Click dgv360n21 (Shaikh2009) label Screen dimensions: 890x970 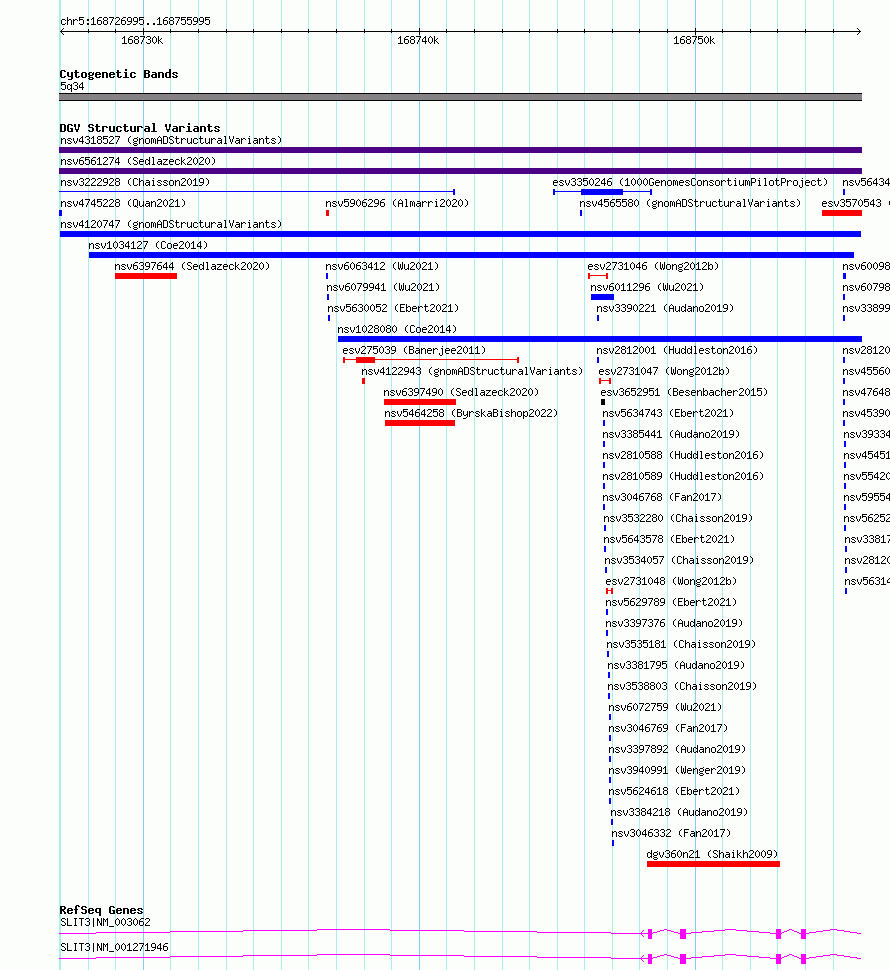point(712,856)
